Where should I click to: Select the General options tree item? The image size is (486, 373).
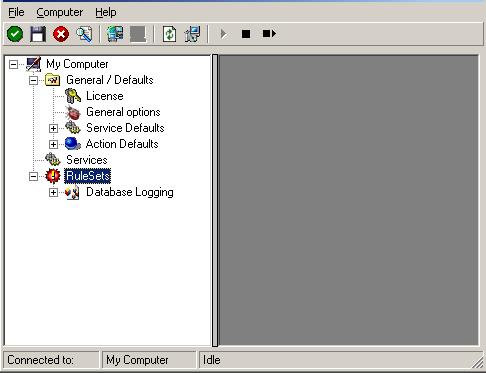tap(123, 112)
